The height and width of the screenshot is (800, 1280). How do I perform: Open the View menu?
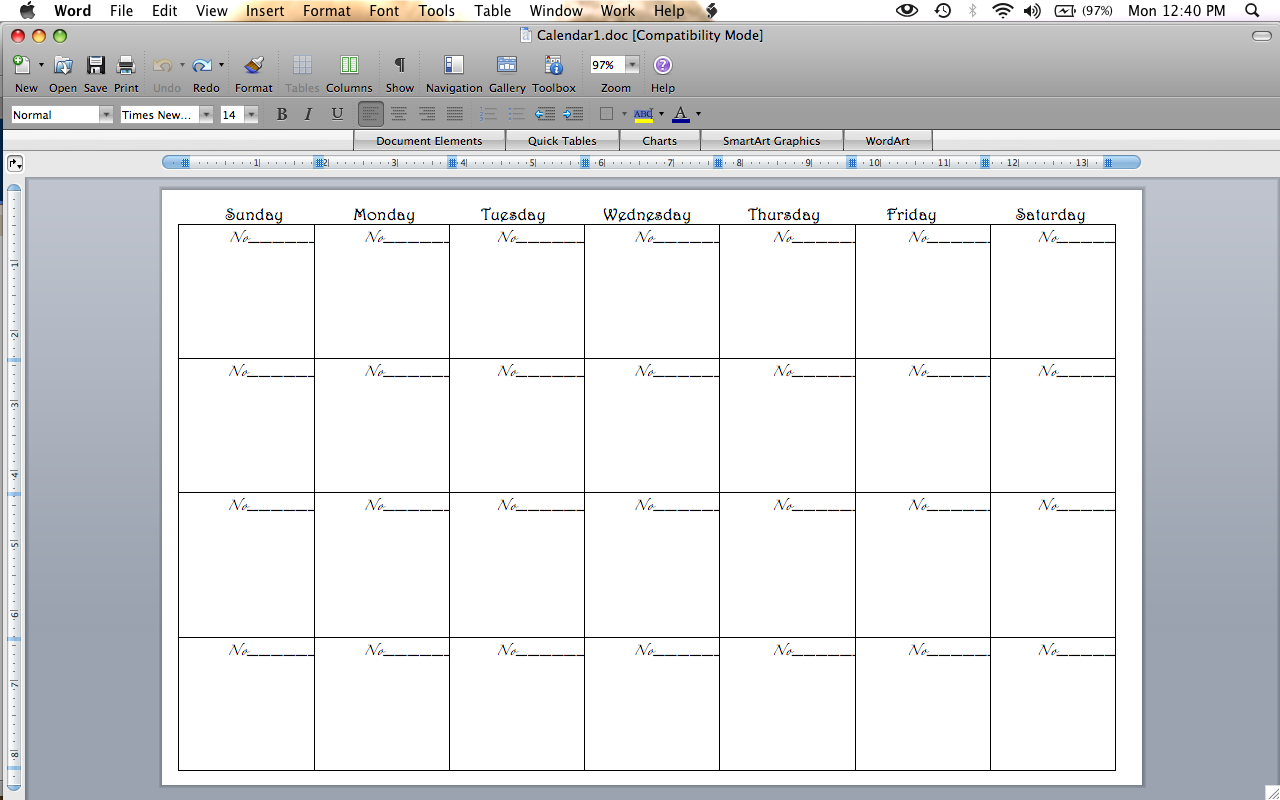[212, 11]
